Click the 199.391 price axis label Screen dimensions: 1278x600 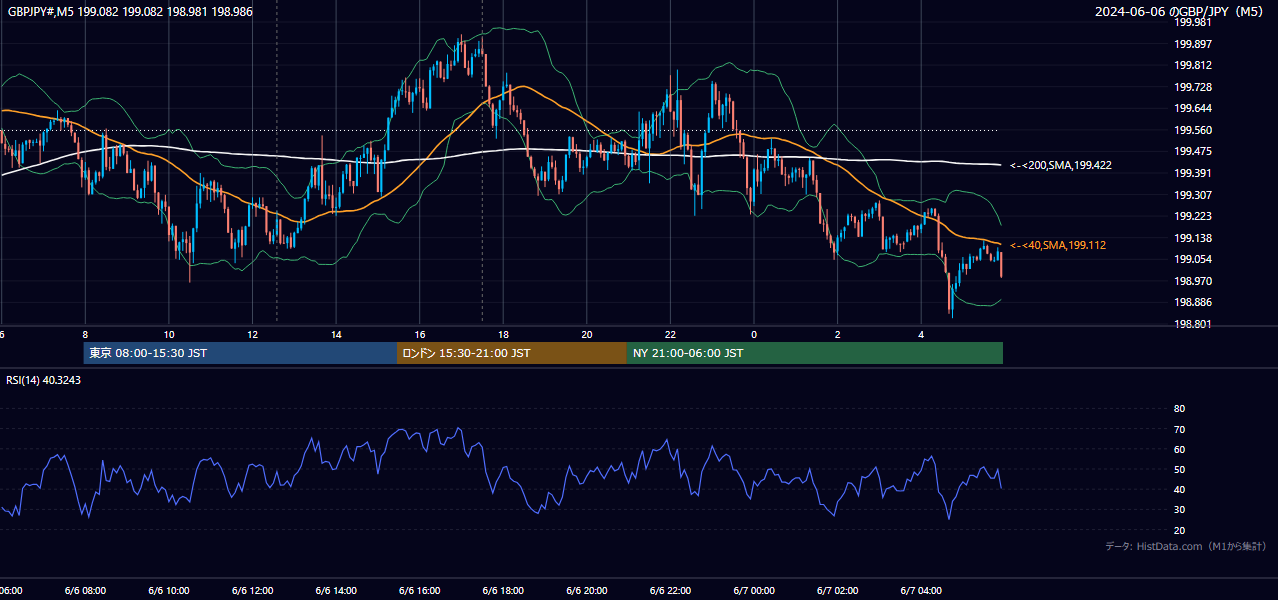coord(1192,173)
